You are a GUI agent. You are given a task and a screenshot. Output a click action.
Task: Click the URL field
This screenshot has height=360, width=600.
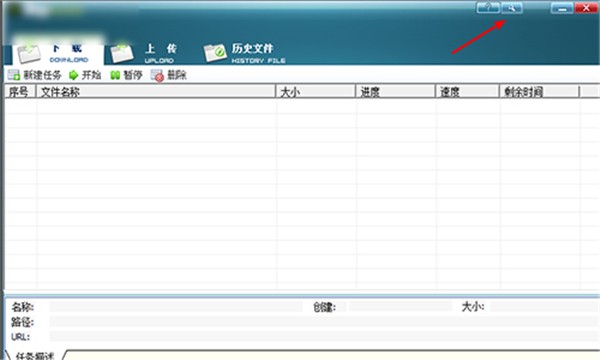323,337
